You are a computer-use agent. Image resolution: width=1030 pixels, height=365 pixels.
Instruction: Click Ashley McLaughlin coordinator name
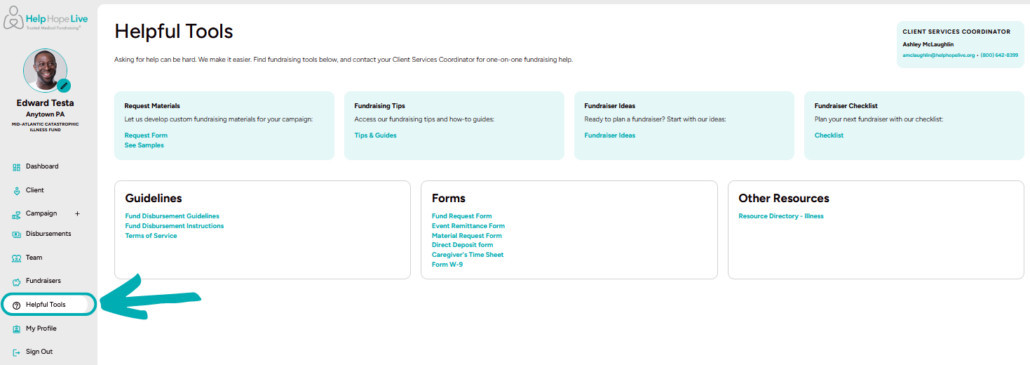tap(928, 44)
